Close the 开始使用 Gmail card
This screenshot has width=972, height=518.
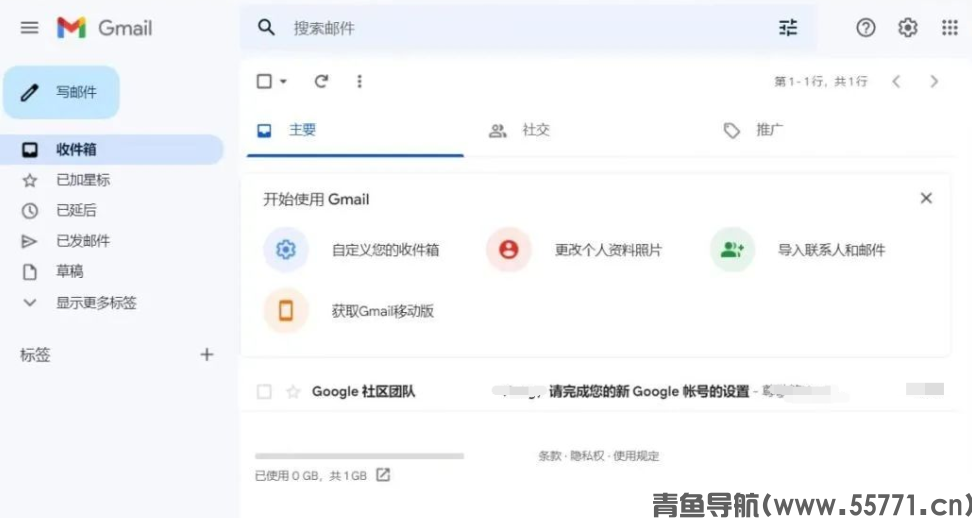[x=926, y=198]
